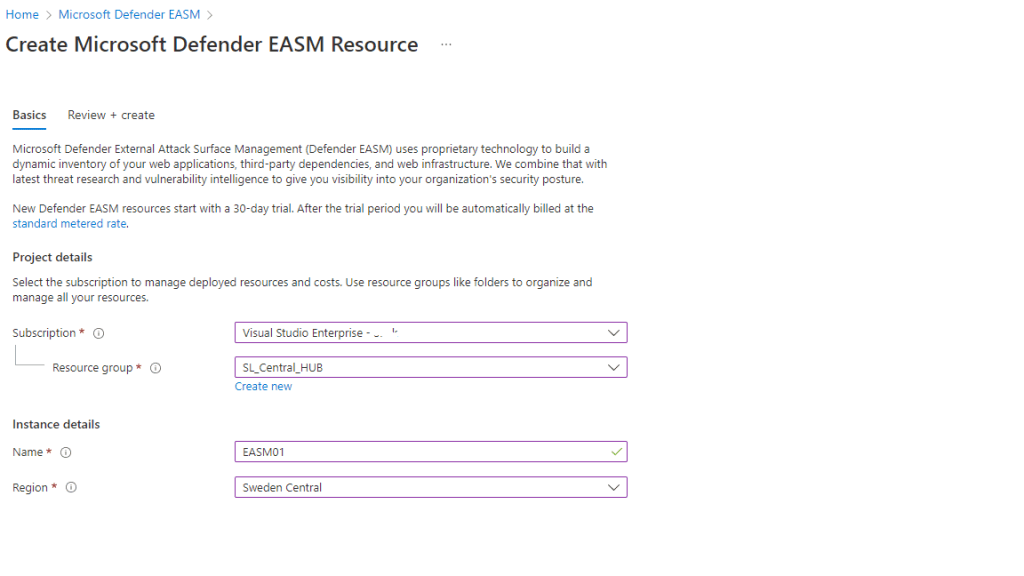
Task: Click the Name field label
Action: (27, 453)
